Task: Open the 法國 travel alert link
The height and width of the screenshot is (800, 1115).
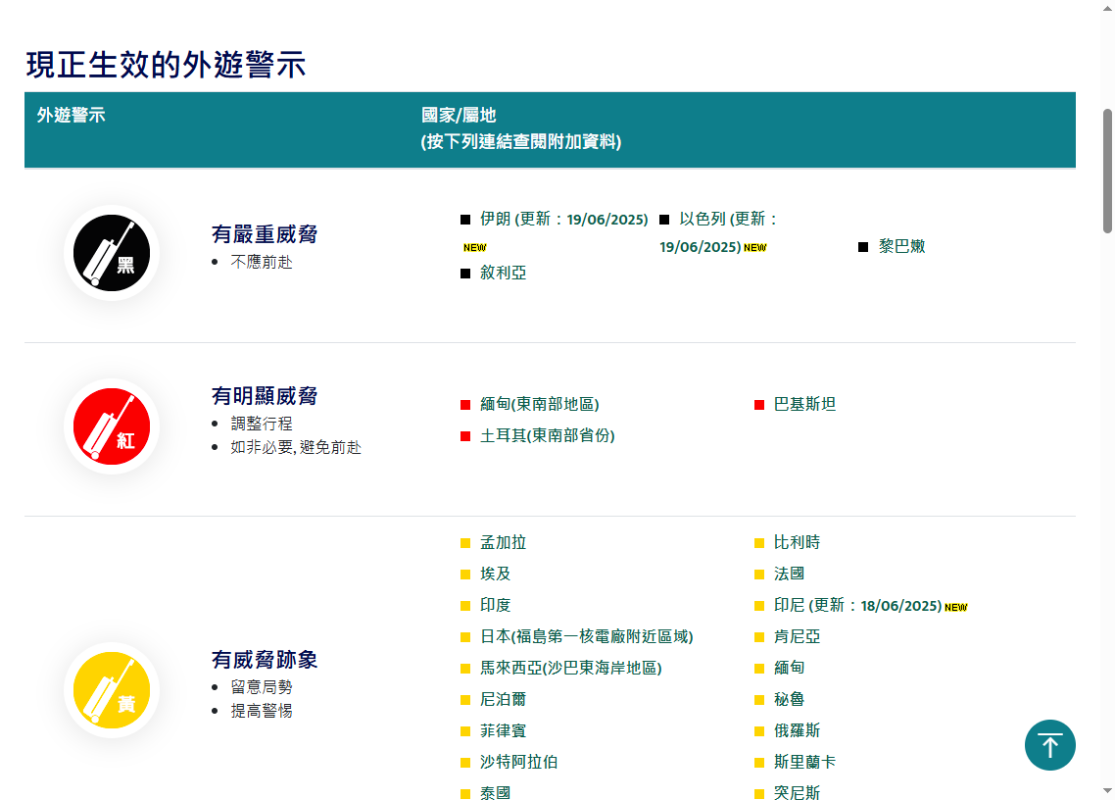Action: pos(789,574)
